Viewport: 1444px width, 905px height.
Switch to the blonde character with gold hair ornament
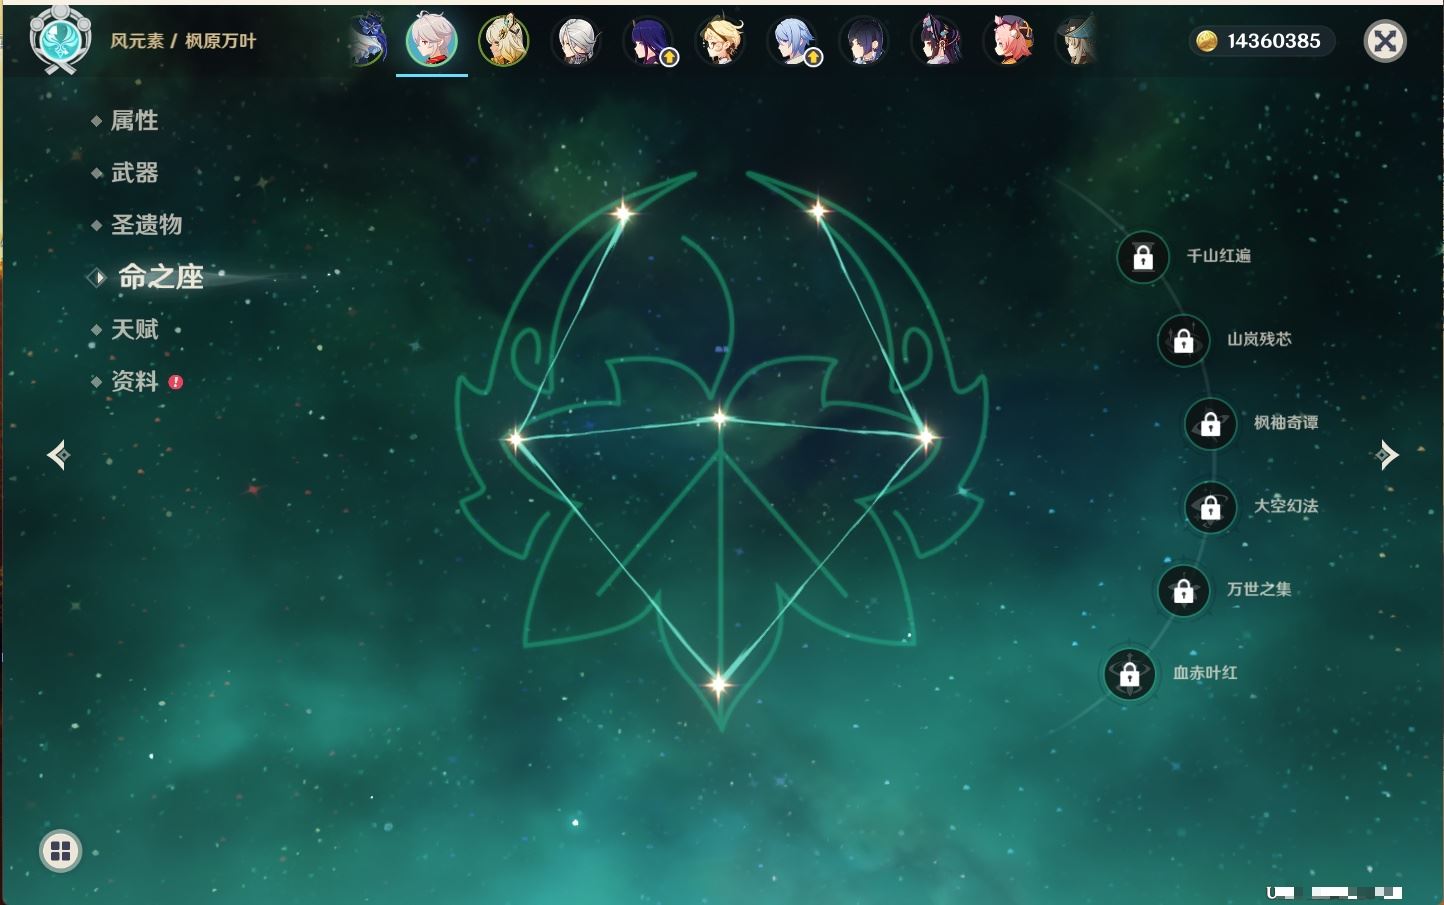(504, 41)
